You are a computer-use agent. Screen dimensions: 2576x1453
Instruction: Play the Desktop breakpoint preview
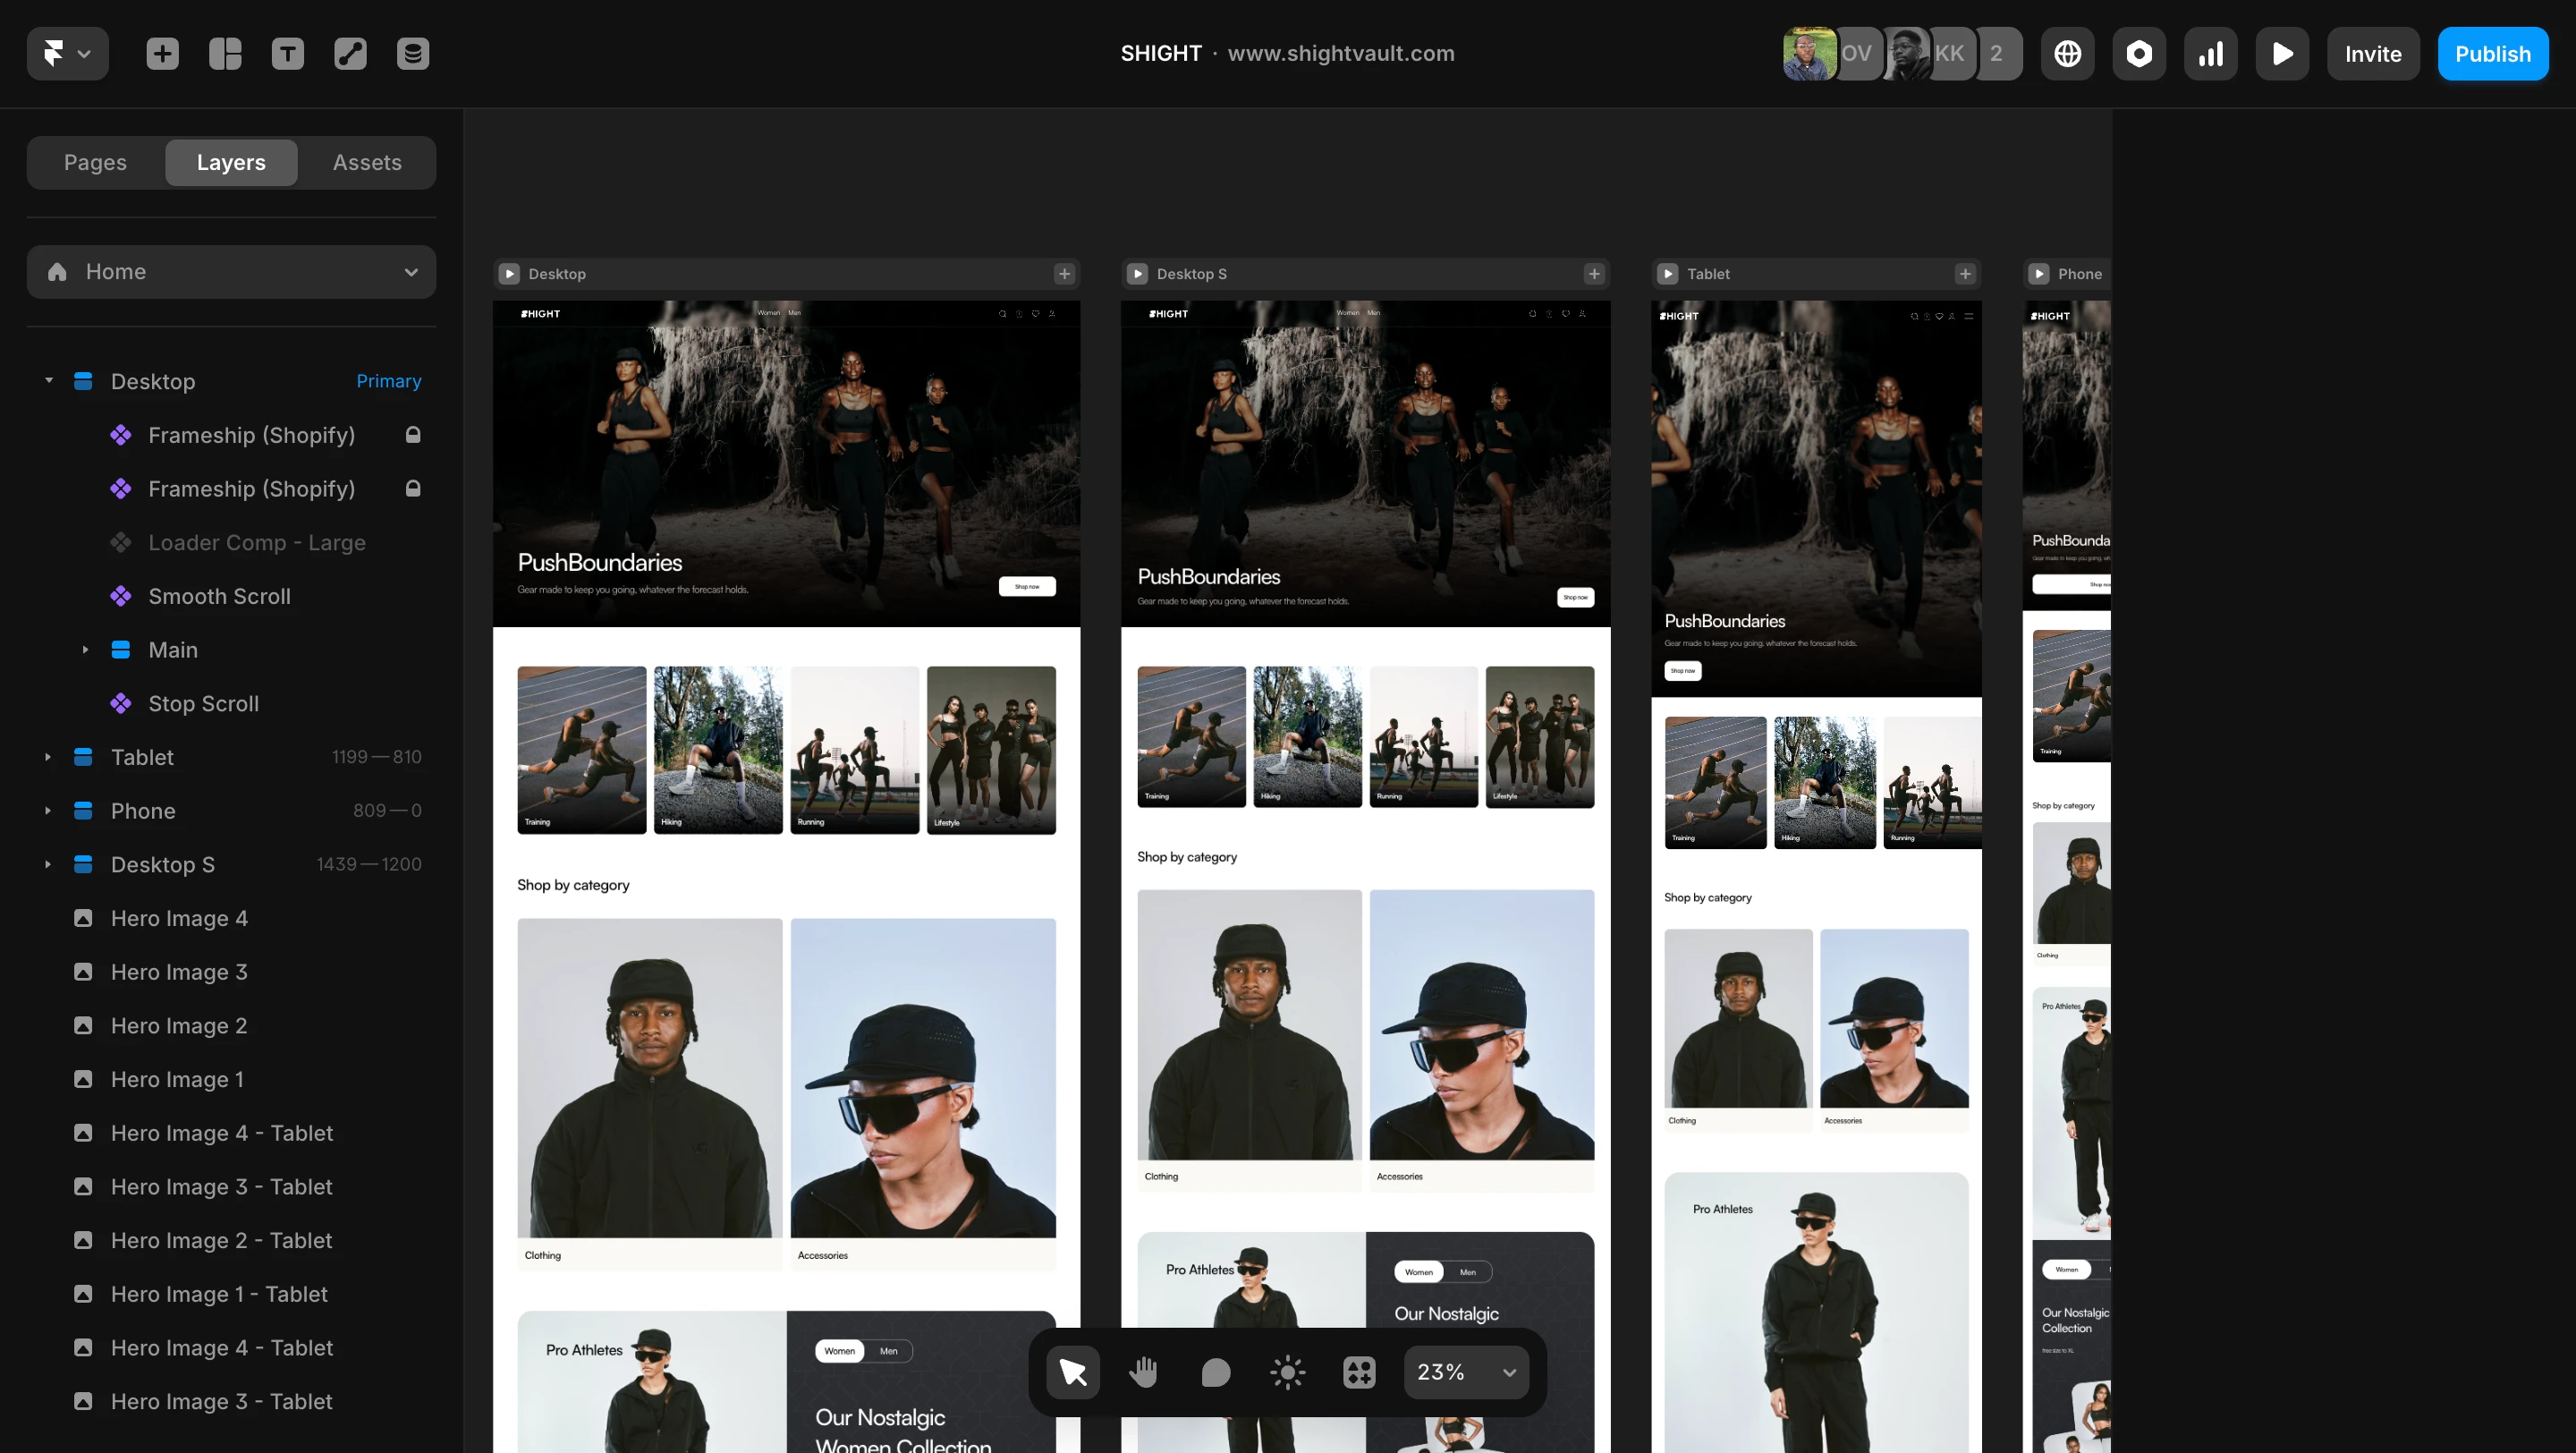click(509, 274)
